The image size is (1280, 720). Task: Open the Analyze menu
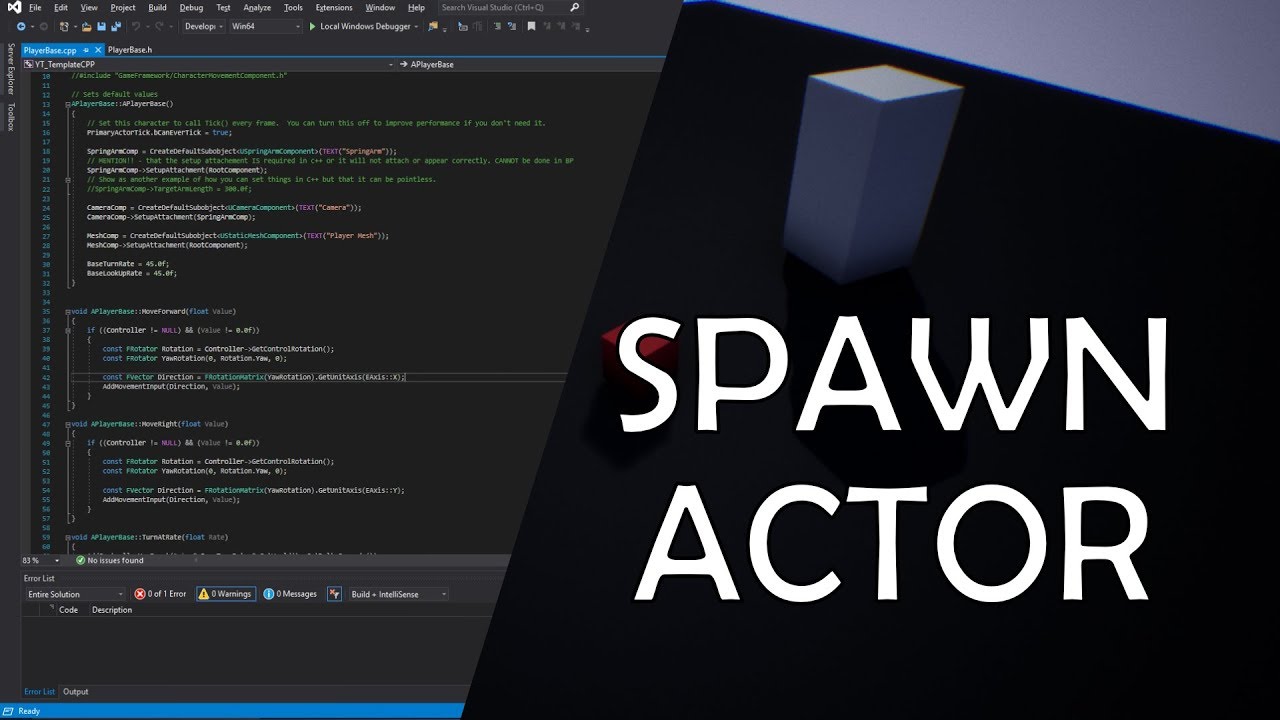click(257, 7)
